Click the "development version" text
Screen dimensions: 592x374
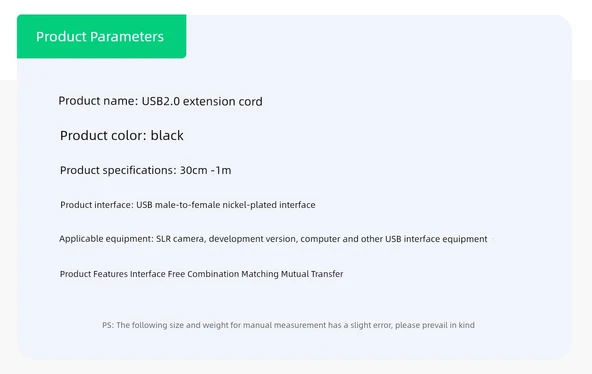252,239
